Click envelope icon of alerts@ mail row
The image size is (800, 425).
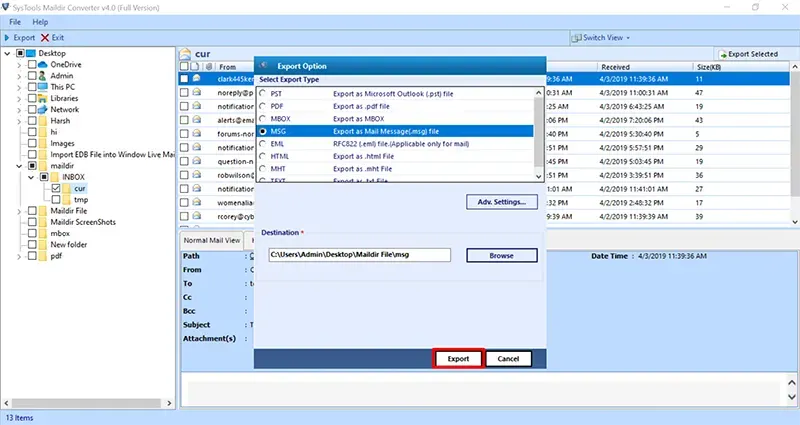[x=196, y=120]
